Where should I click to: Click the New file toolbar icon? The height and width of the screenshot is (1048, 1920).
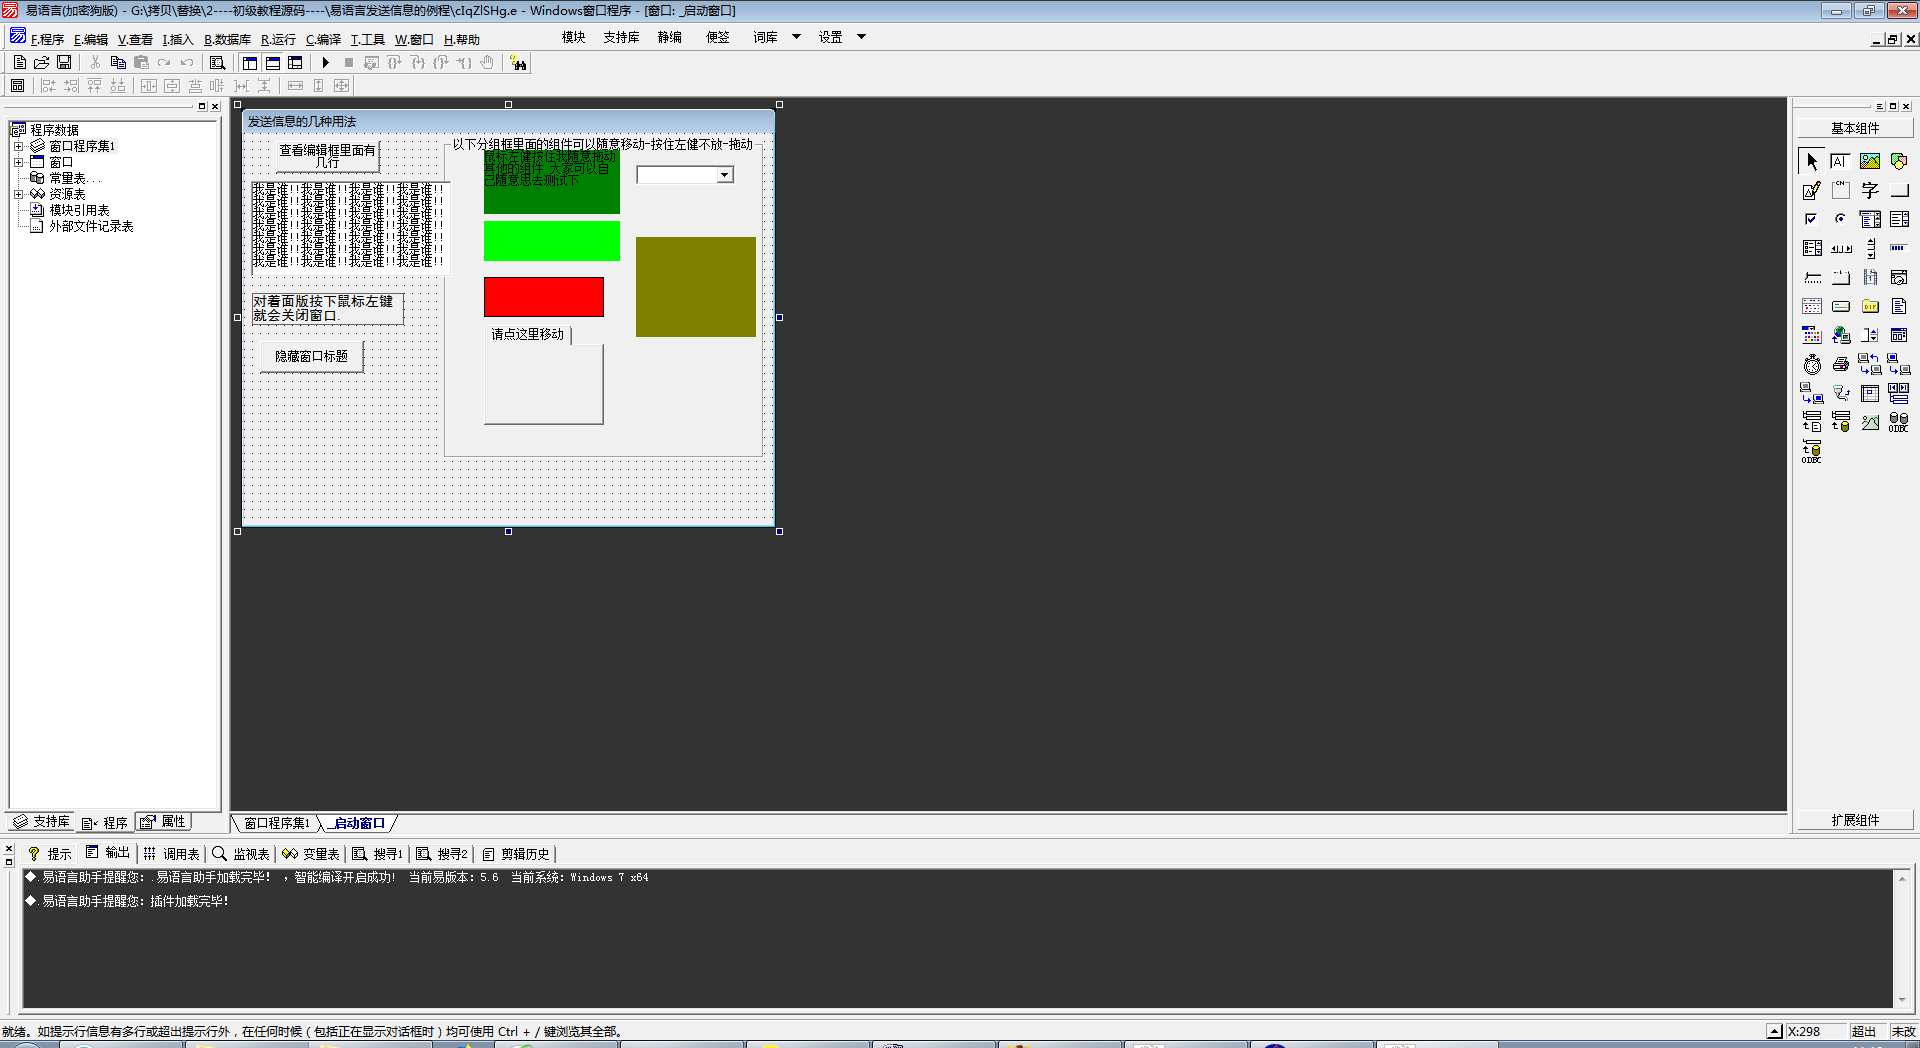tap(20, 62)
